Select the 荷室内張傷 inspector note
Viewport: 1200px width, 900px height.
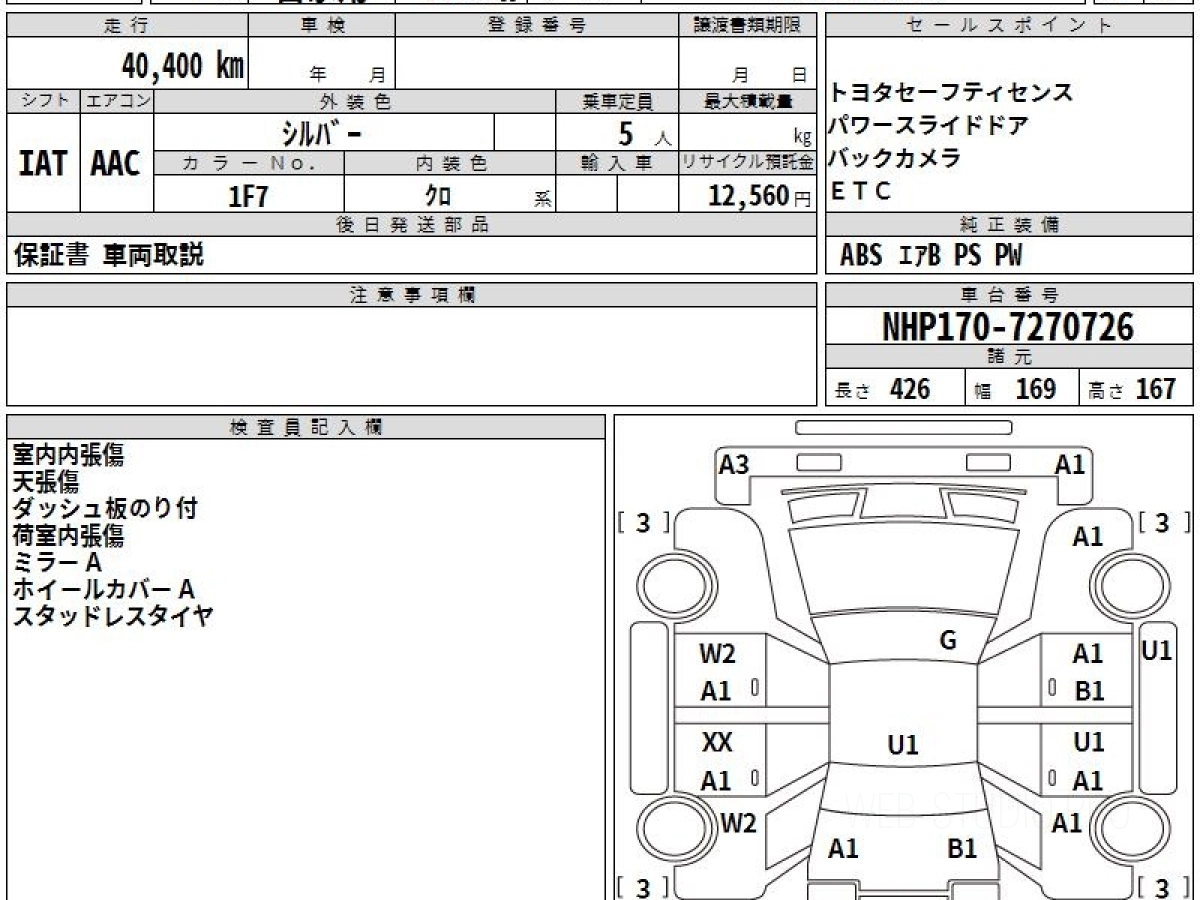click(69, 536)
